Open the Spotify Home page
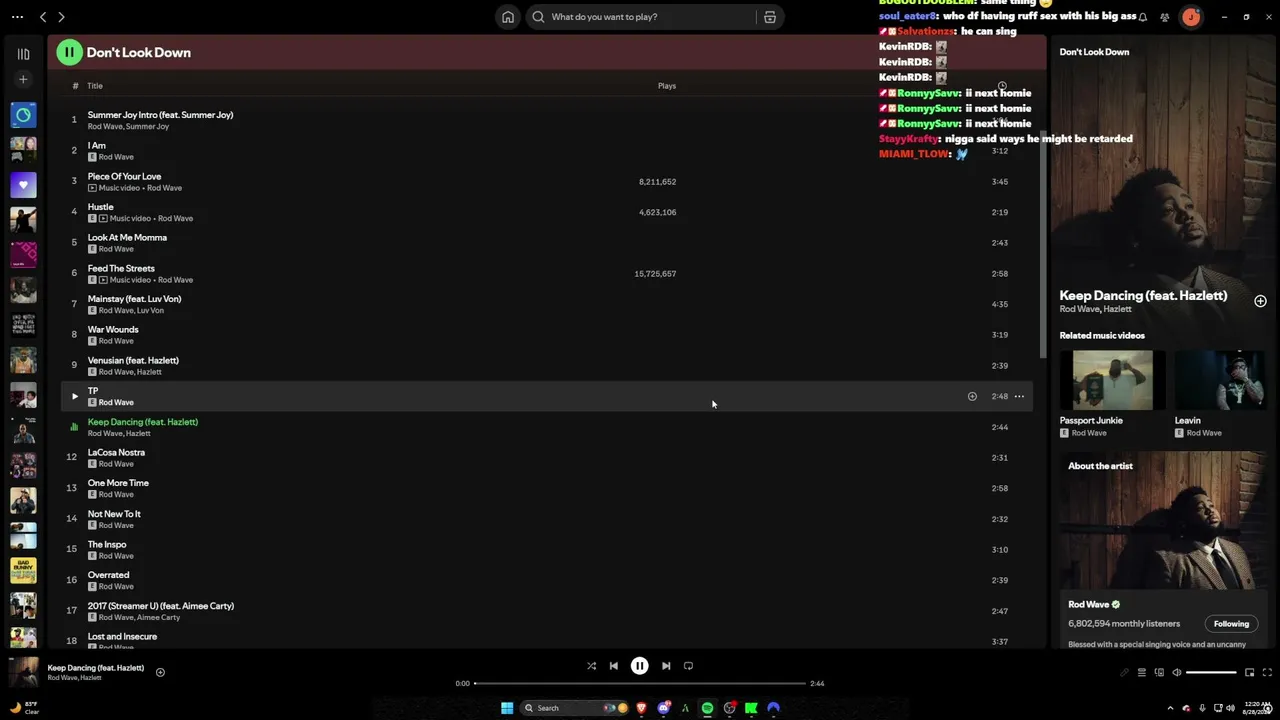Viewport: 1280px width, 720px height. 508,17
